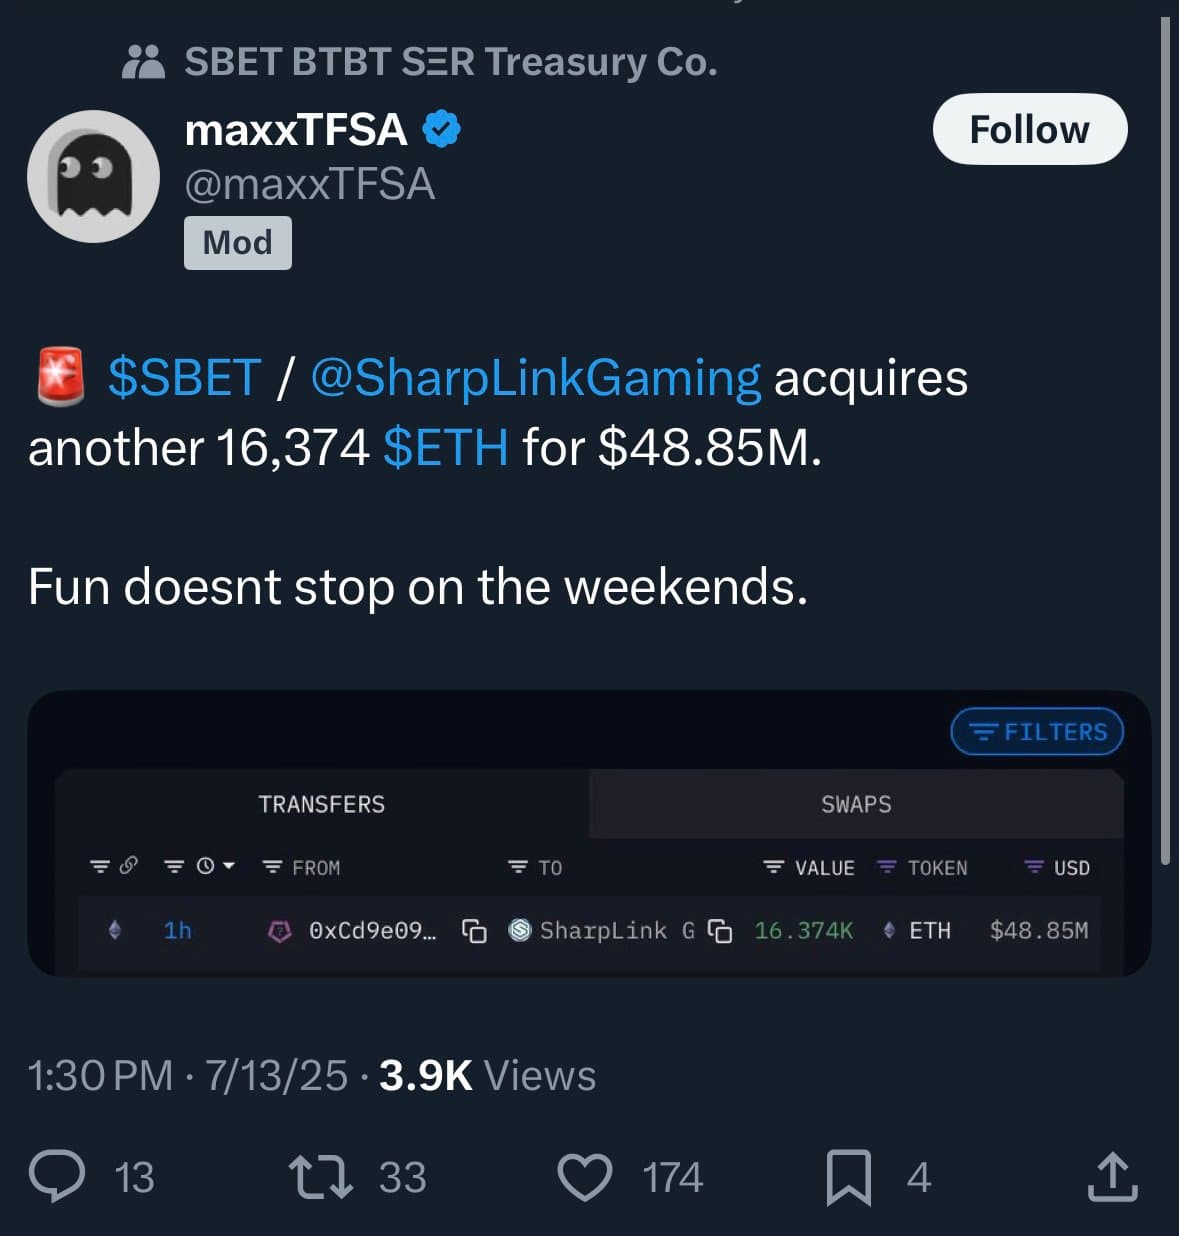Open SBET BTBT SER Treasury Co. community
The image size is (1179, 1236).
[450, 62]
